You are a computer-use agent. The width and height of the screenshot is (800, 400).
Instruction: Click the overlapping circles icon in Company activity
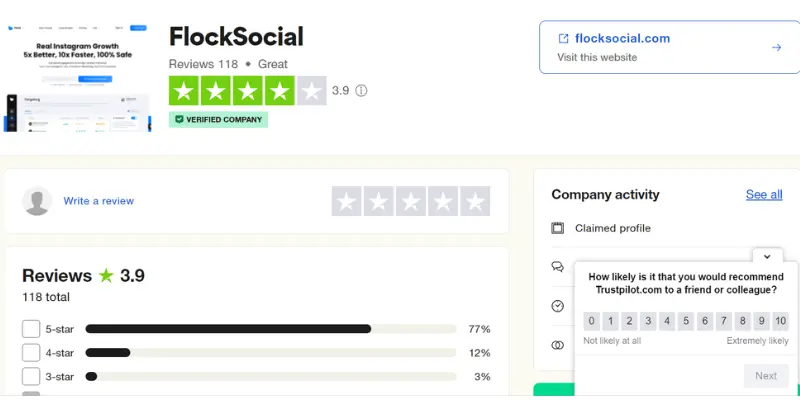pyautogui.click(x=558, y=345)
